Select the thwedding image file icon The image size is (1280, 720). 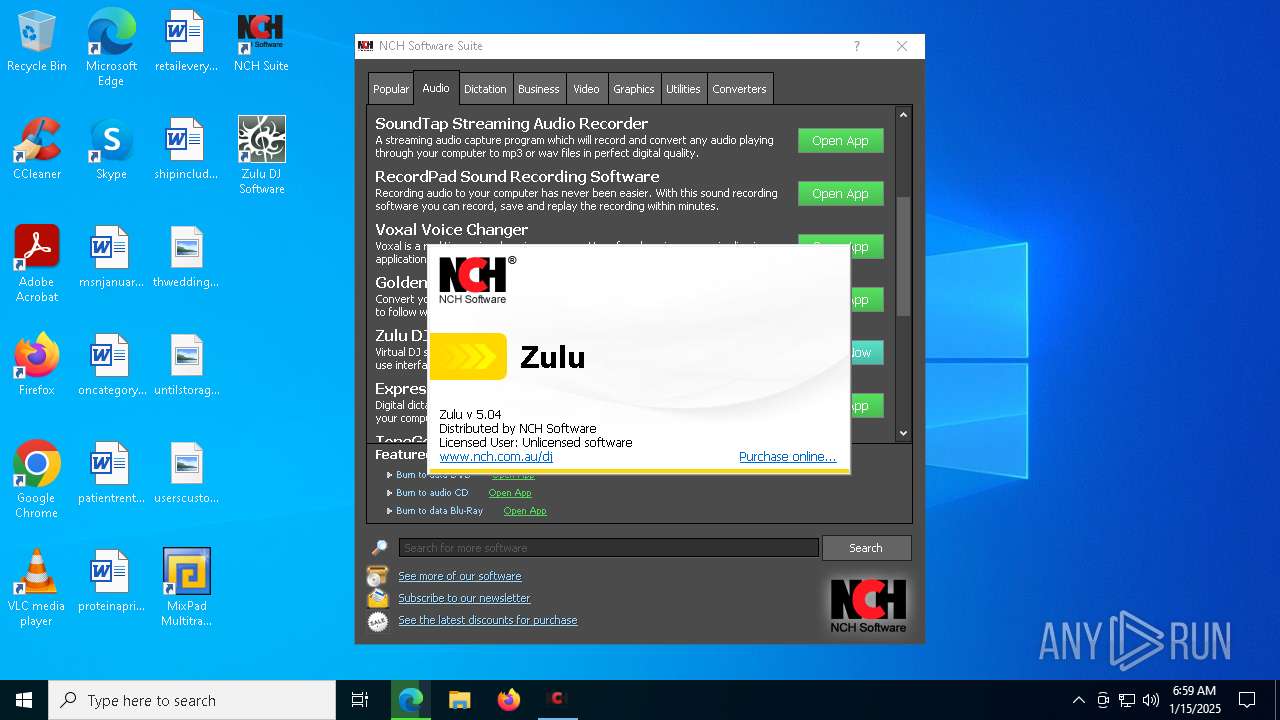click(186, 257)
